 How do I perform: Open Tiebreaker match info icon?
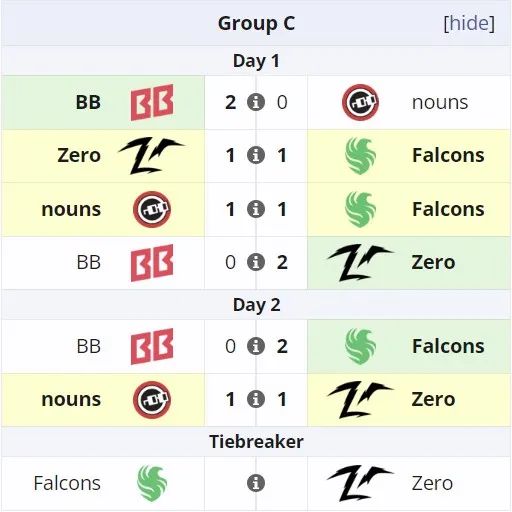click(x=256, y=483)
